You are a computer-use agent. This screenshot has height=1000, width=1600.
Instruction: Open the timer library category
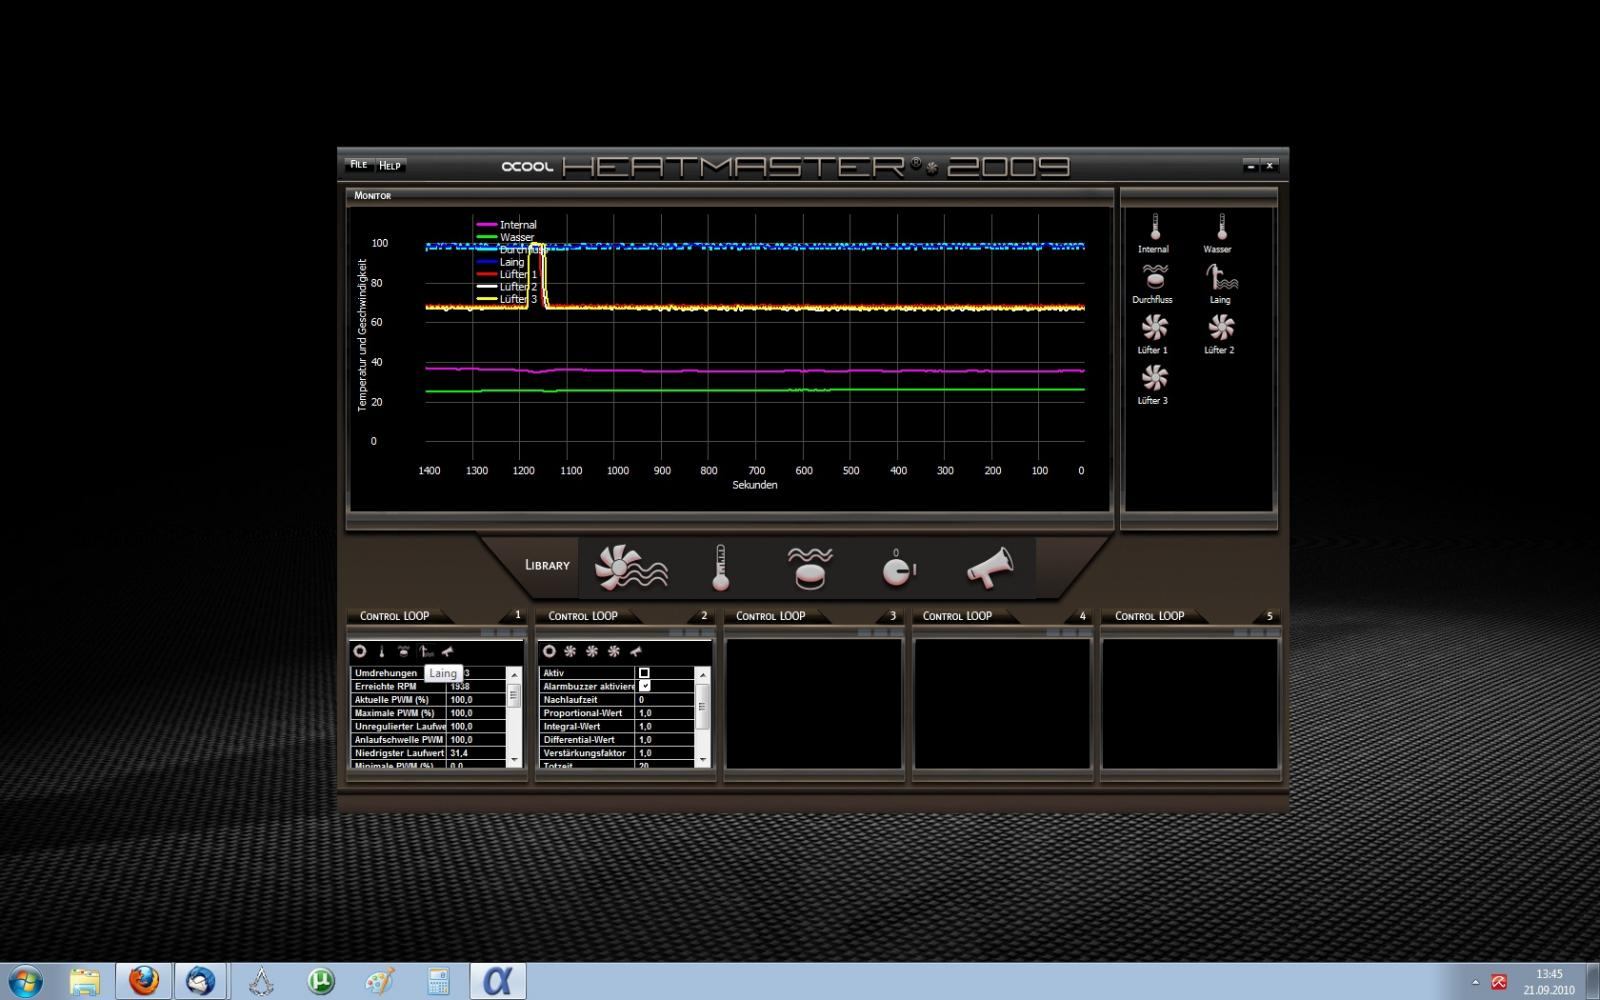tap(898, 567)
